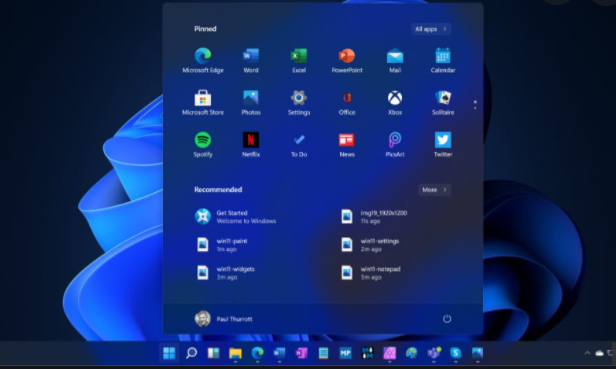Launch PowerPoint from pinned apps
Screen dimensions: 616x369
(x=347, y=61)
